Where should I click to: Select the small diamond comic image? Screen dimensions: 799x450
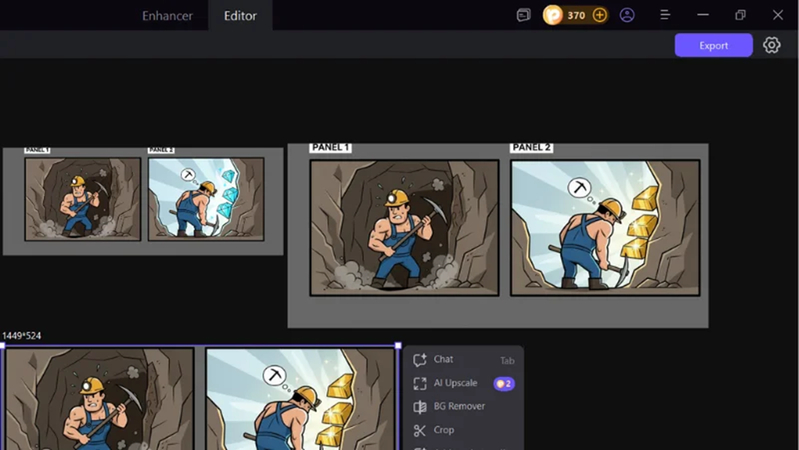tap(143, 201)
